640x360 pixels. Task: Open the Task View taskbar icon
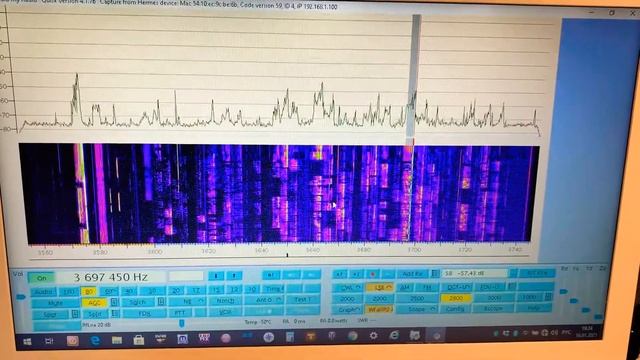[x=49, y=341]
